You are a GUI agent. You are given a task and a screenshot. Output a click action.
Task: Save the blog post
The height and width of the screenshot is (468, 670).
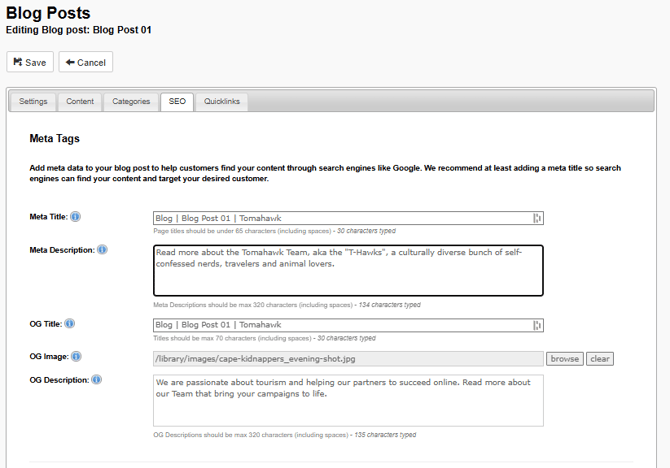[30, 62]
